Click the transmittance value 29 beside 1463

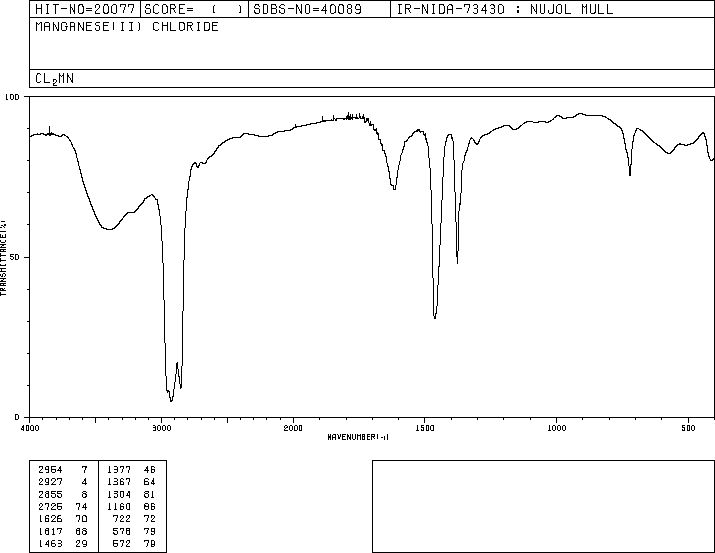(81, 543)
